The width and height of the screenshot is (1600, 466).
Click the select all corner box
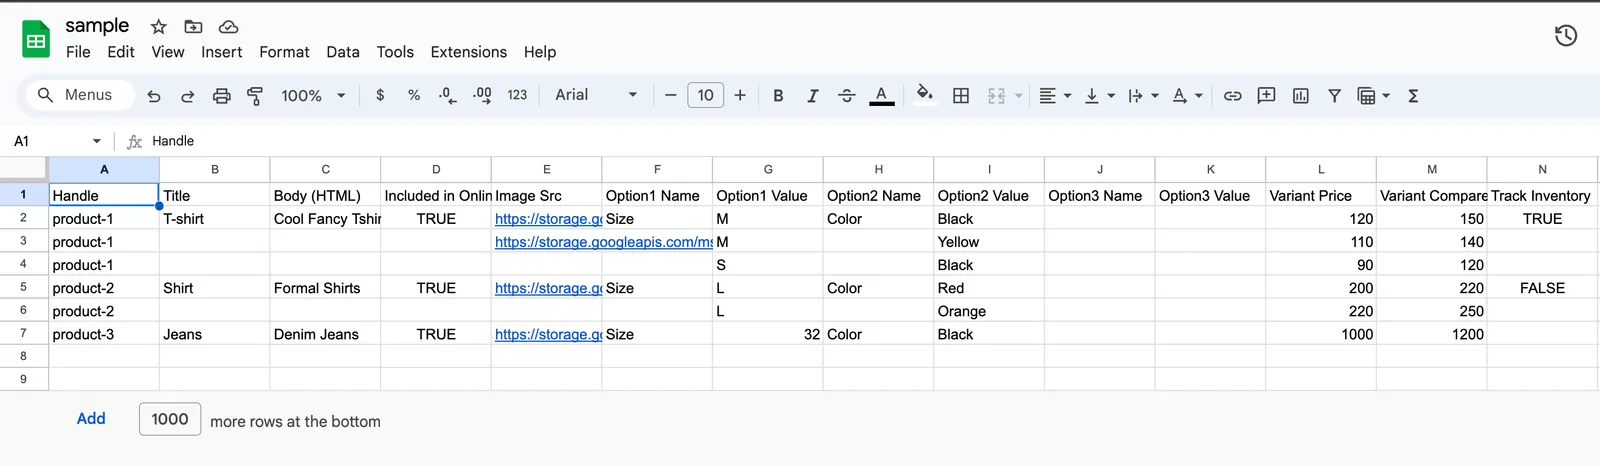click(24, 169)
